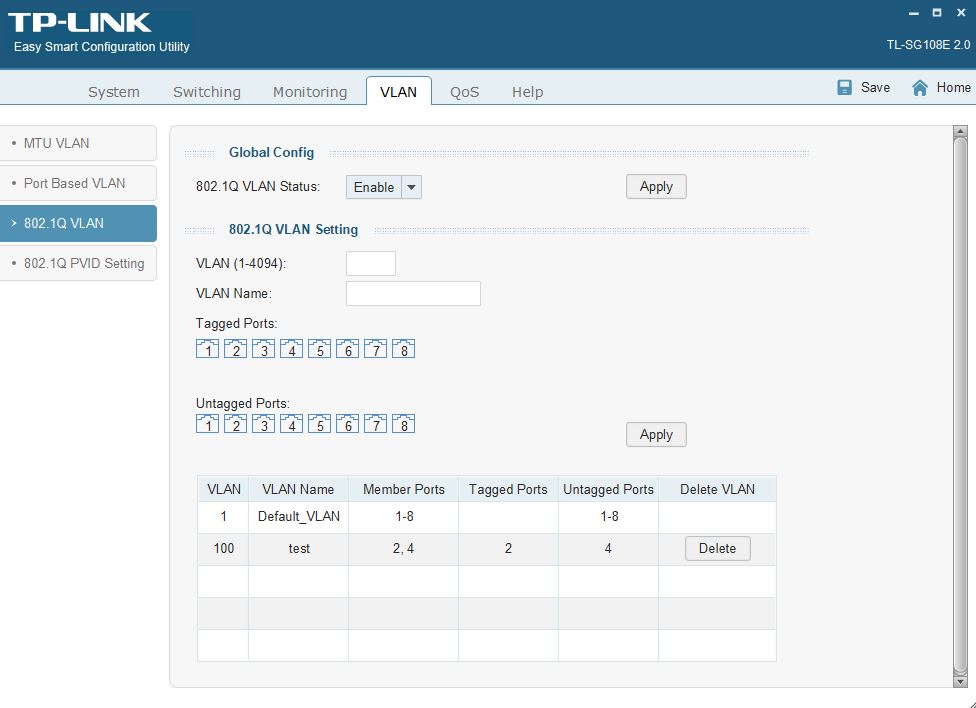Expand the 802.1Q VLAN sidebar item
This screenshot has width=976, height=708.
(x=78, y=223)
